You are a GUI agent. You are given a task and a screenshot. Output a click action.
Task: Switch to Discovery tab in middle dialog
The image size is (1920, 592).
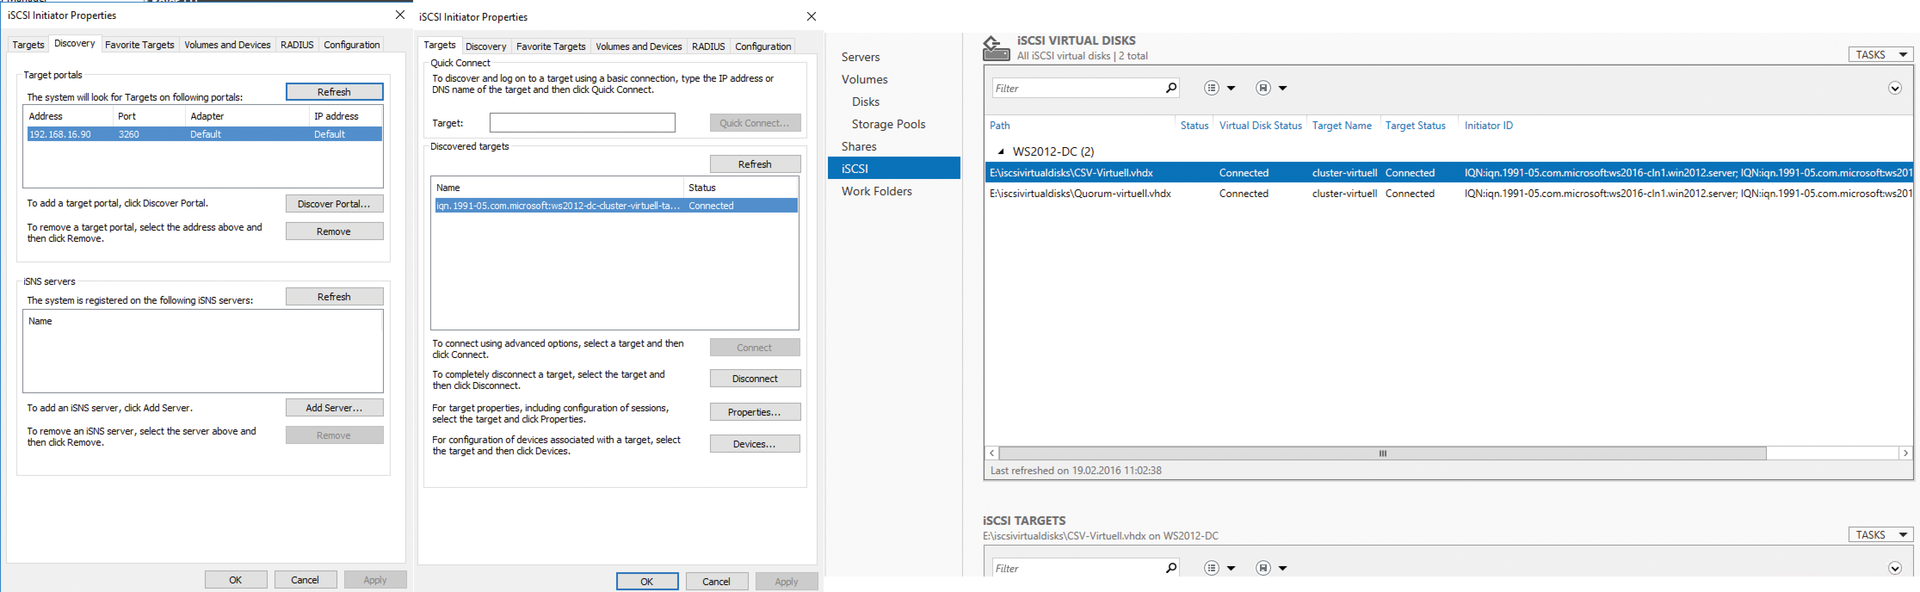486,46
